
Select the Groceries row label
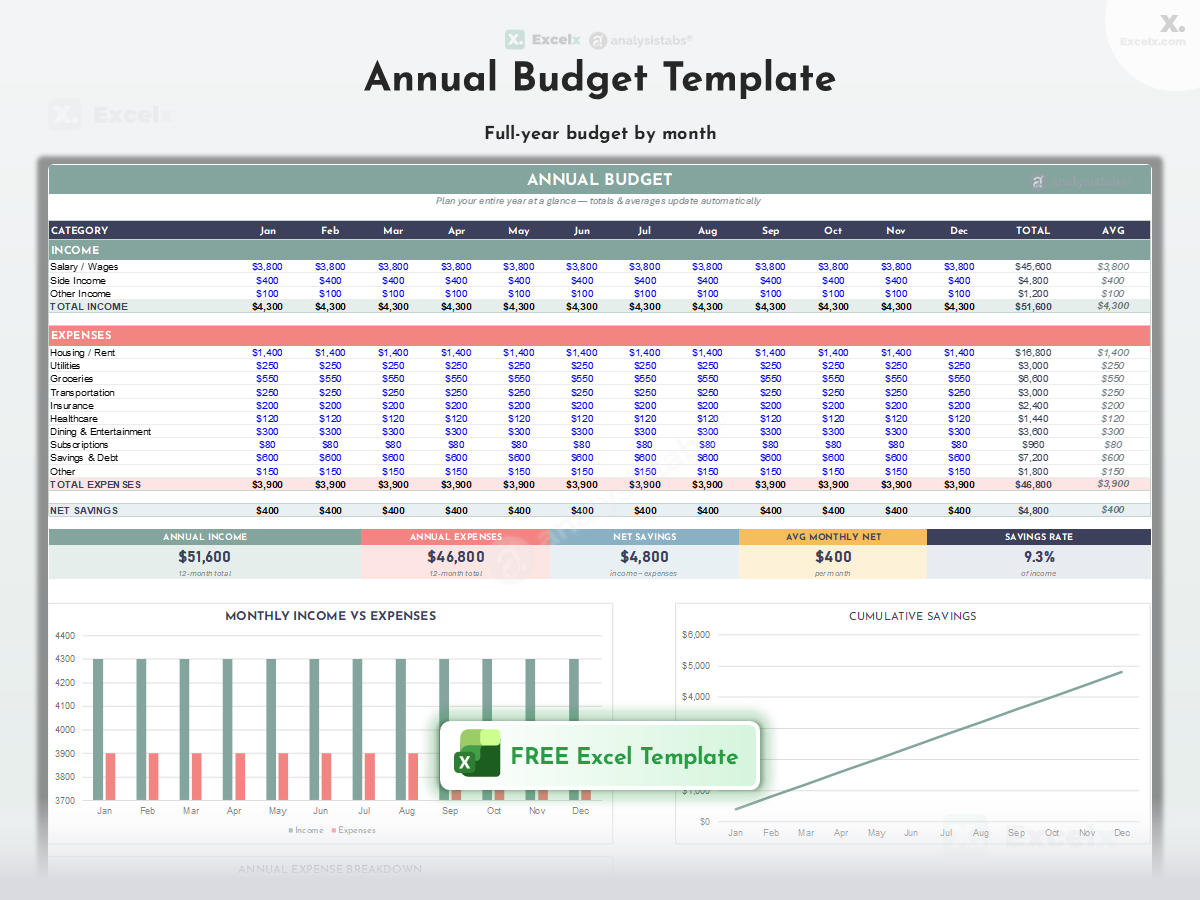coord(71,379)
